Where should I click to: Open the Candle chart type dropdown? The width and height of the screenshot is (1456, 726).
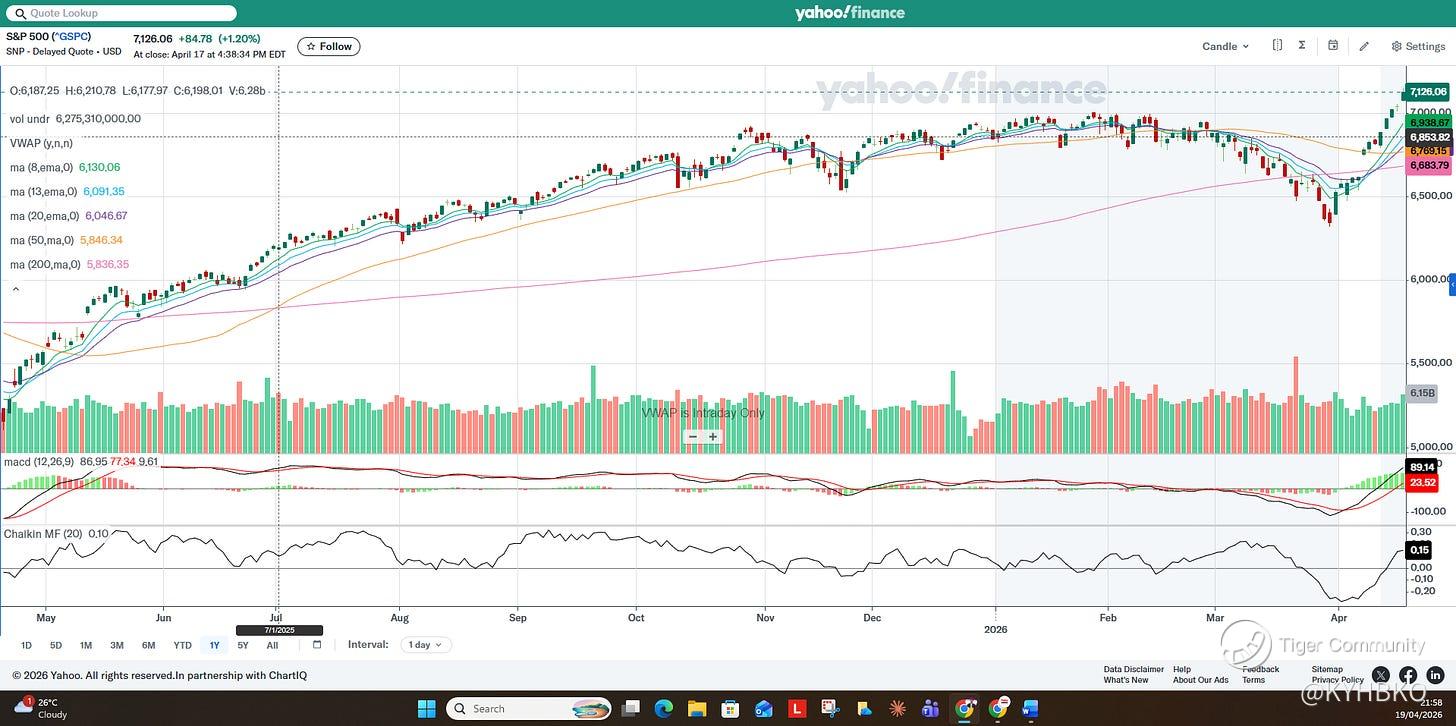(1225, 46)
